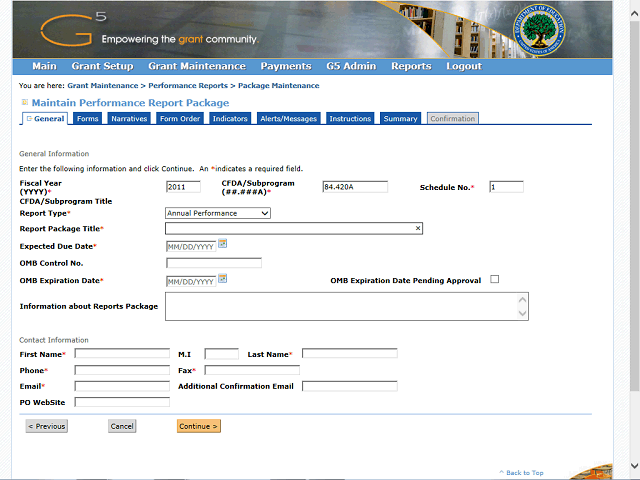Follow the Package Maintenance breadcrumb link
Screen dimensions: 640x480
279,86
